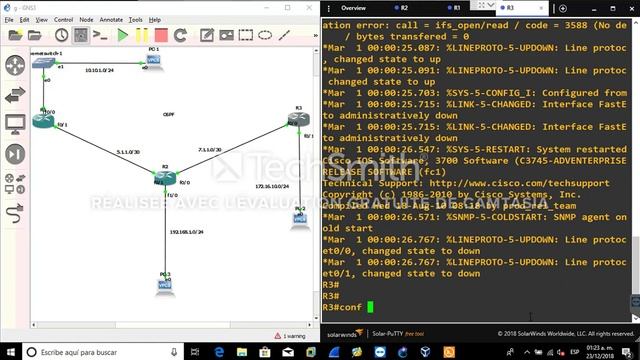This screenshot has width=640, height=360.
Task: Switch to the Overview tab in Solar-PuTTY
Action: click(x=353, y=8)
